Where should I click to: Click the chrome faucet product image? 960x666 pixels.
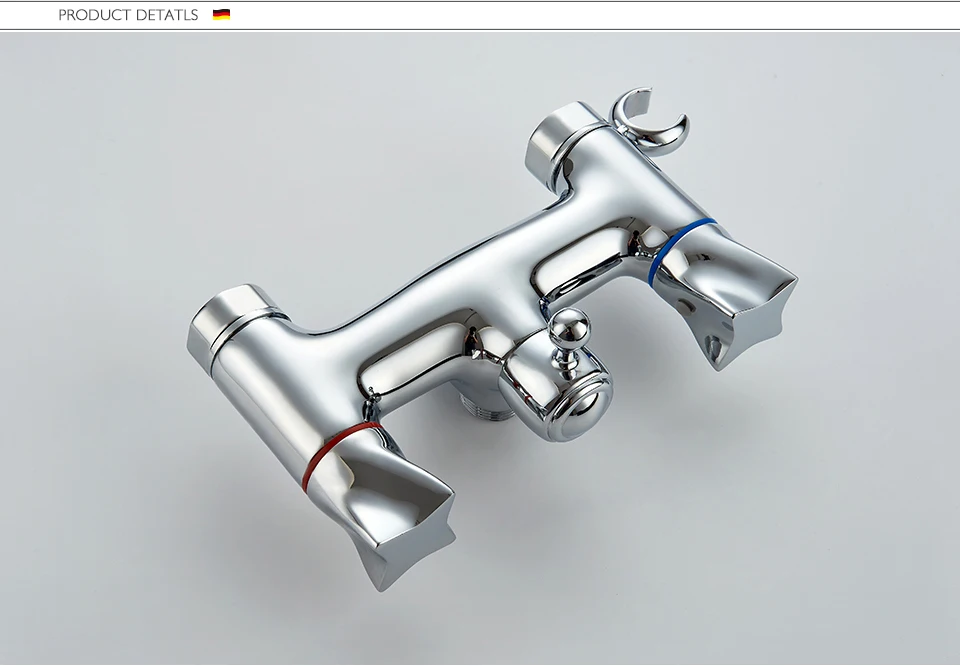click(x=480, y=348)
